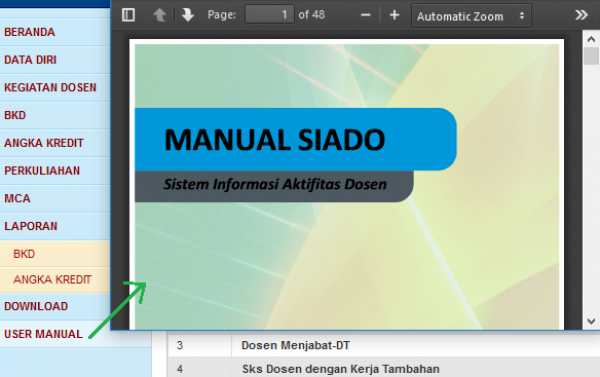Open the DATA DIRI menu

(x=55, y=60)
